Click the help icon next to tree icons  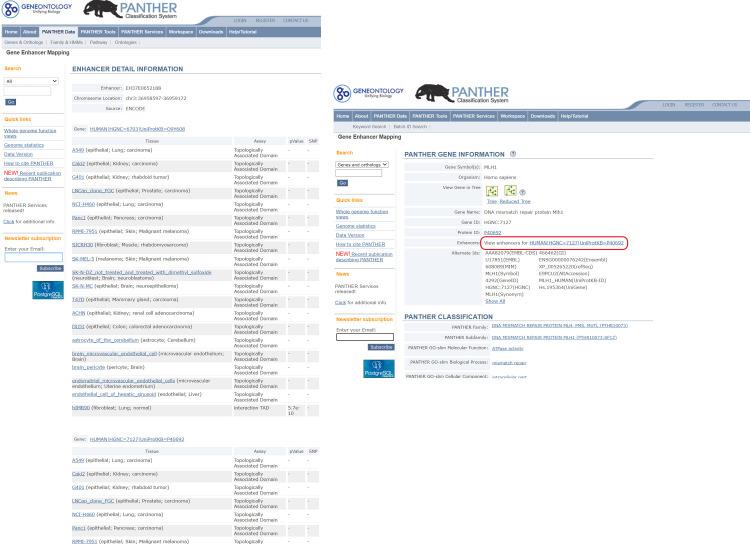[x=523, y=193]
